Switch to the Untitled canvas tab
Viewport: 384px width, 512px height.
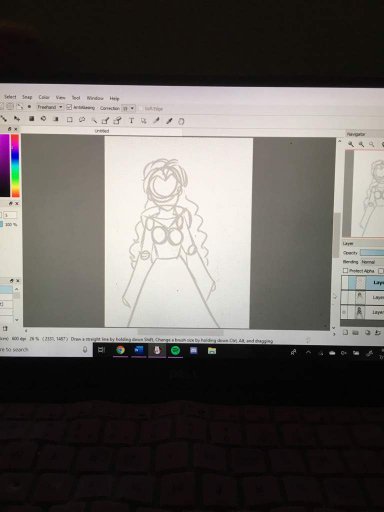pos(102,131)
